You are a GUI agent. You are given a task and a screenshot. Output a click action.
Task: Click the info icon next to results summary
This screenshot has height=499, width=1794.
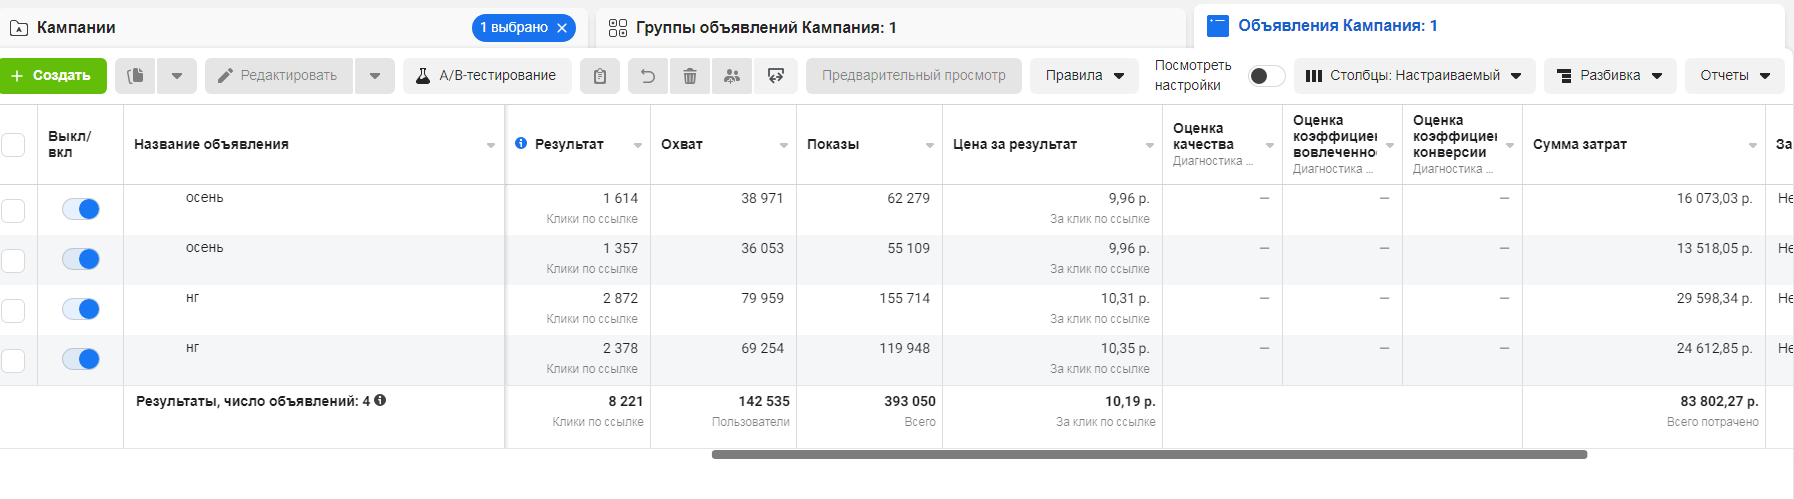pyautogui.click(x=380, y=400)
